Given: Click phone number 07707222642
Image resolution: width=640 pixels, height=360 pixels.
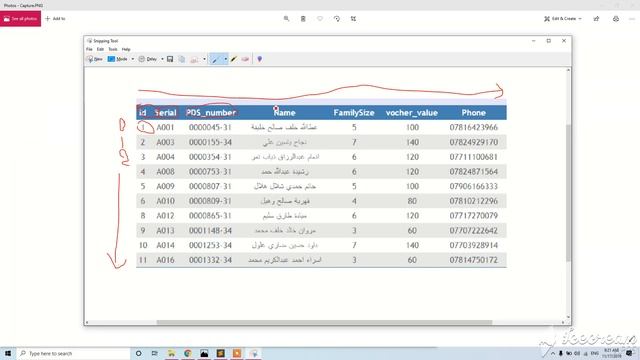Looking at the screenshot, I should 473,231.
